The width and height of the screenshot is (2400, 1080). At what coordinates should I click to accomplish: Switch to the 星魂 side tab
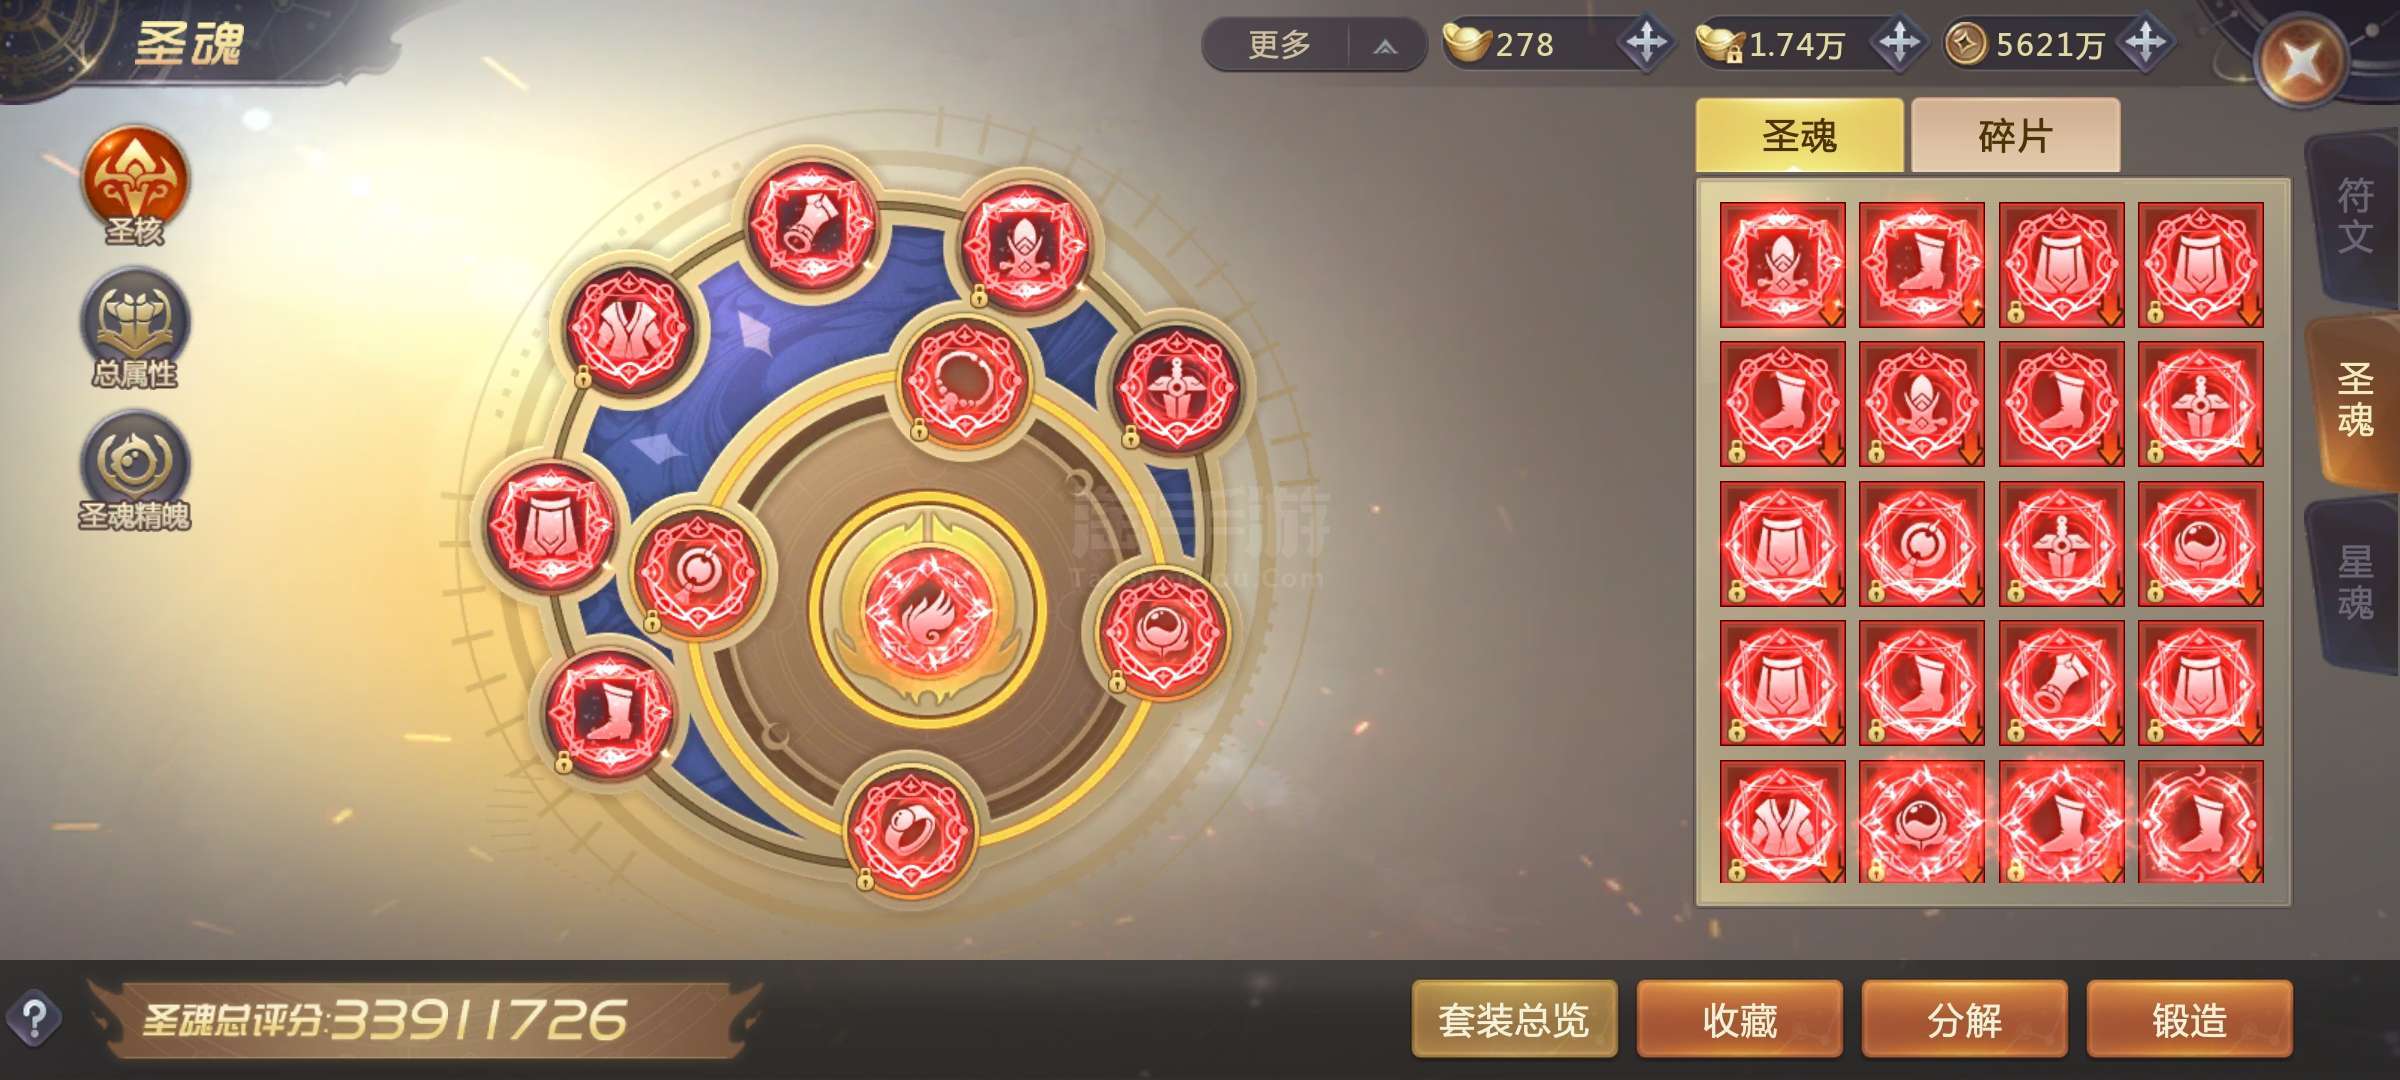(2355, 584)
